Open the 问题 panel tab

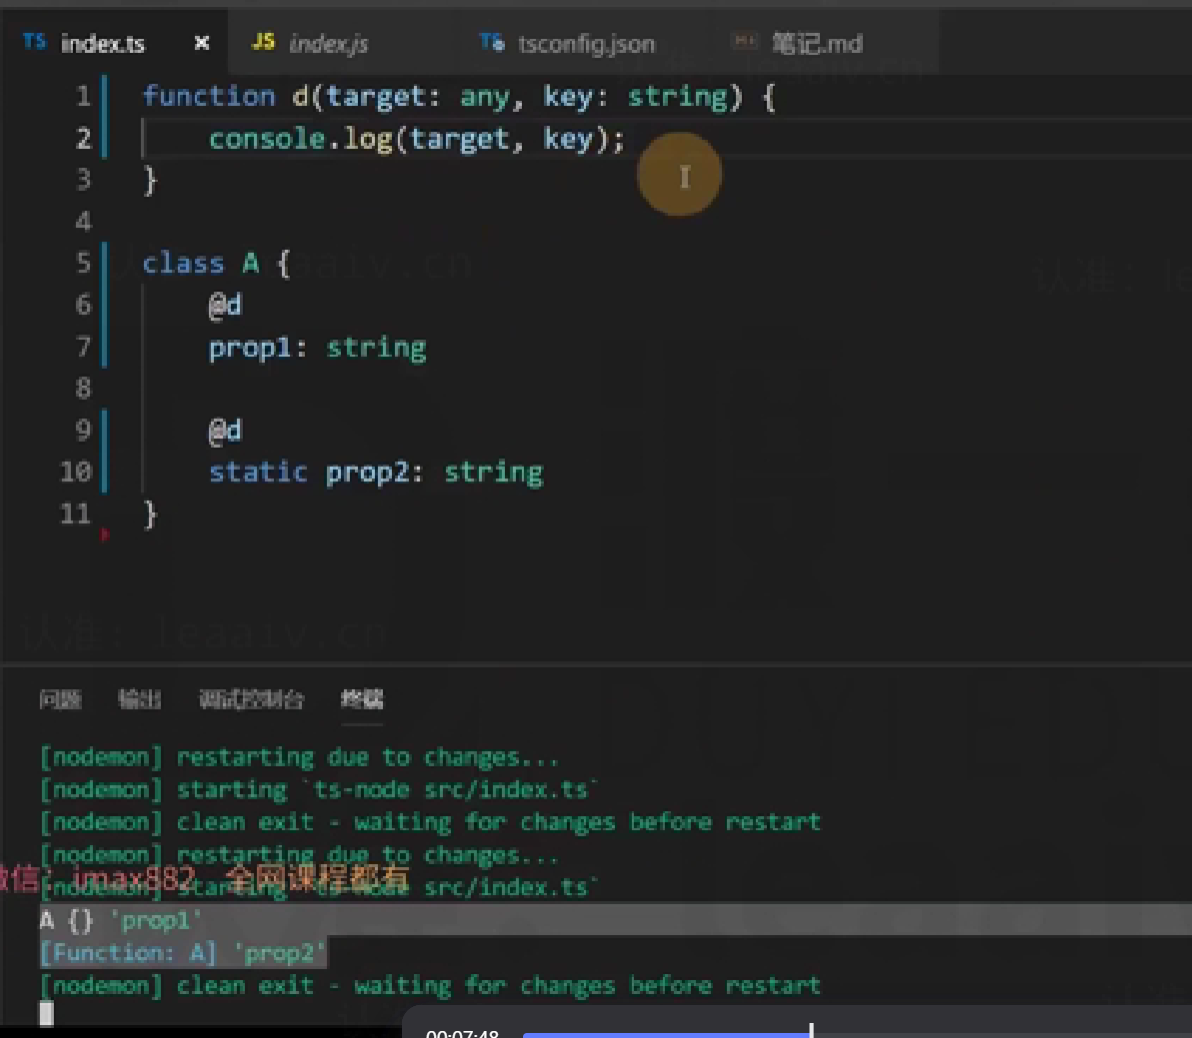tap(60, 699)
